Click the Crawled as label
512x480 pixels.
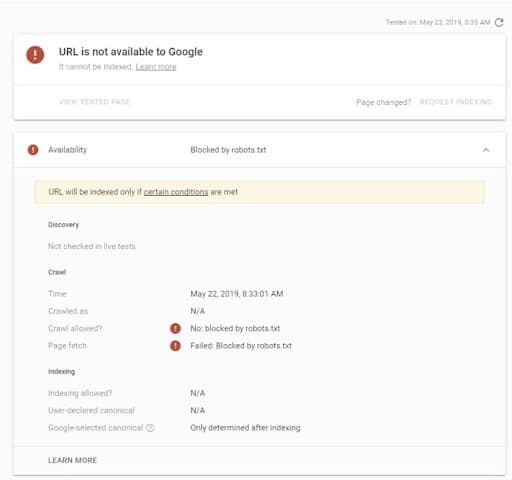pyautogui.click(x=68, y=311)
